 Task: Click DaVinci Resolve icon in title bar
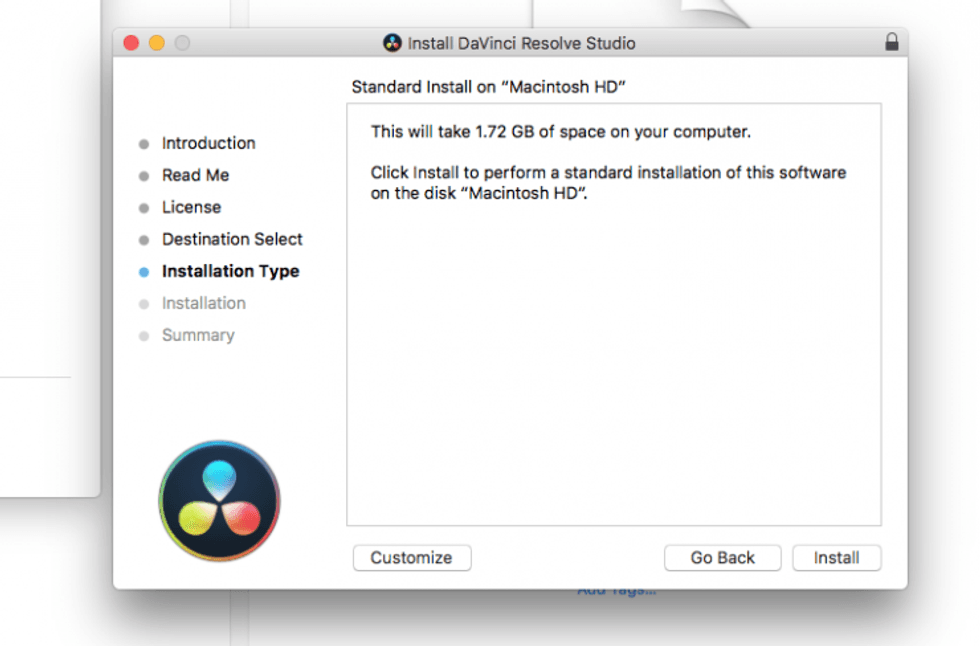392,43
